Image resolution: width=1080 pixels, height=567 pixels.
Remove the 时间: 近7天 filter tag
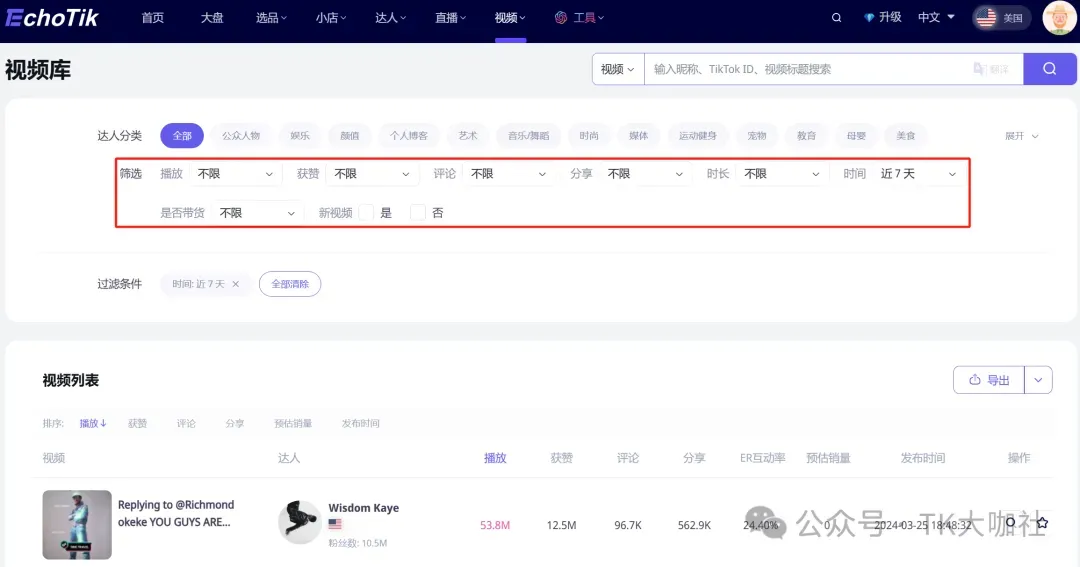[236, 284]
